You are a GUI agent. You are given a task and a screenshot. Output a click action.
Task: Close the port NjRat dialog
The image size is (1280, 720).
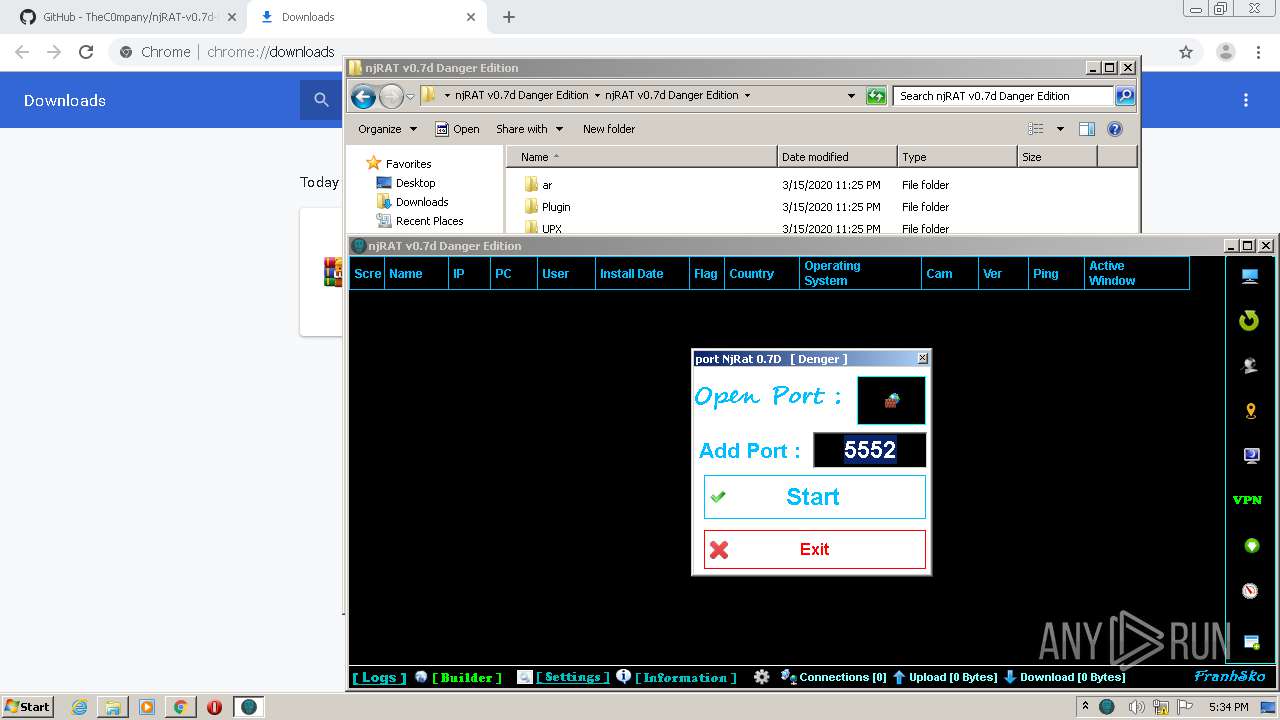click(922, 358)
